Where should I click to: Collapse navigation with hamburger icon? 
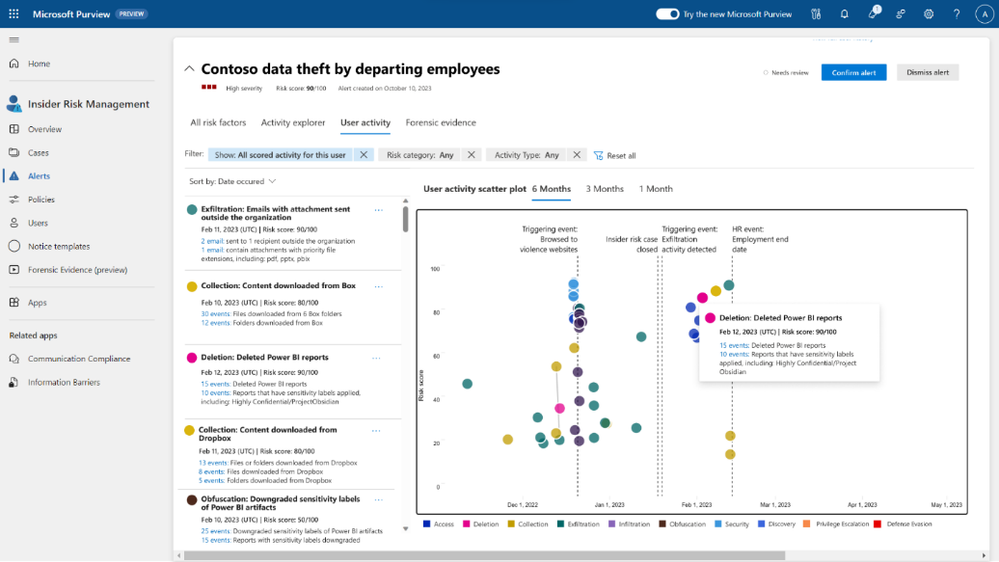(x=14, y=40)
